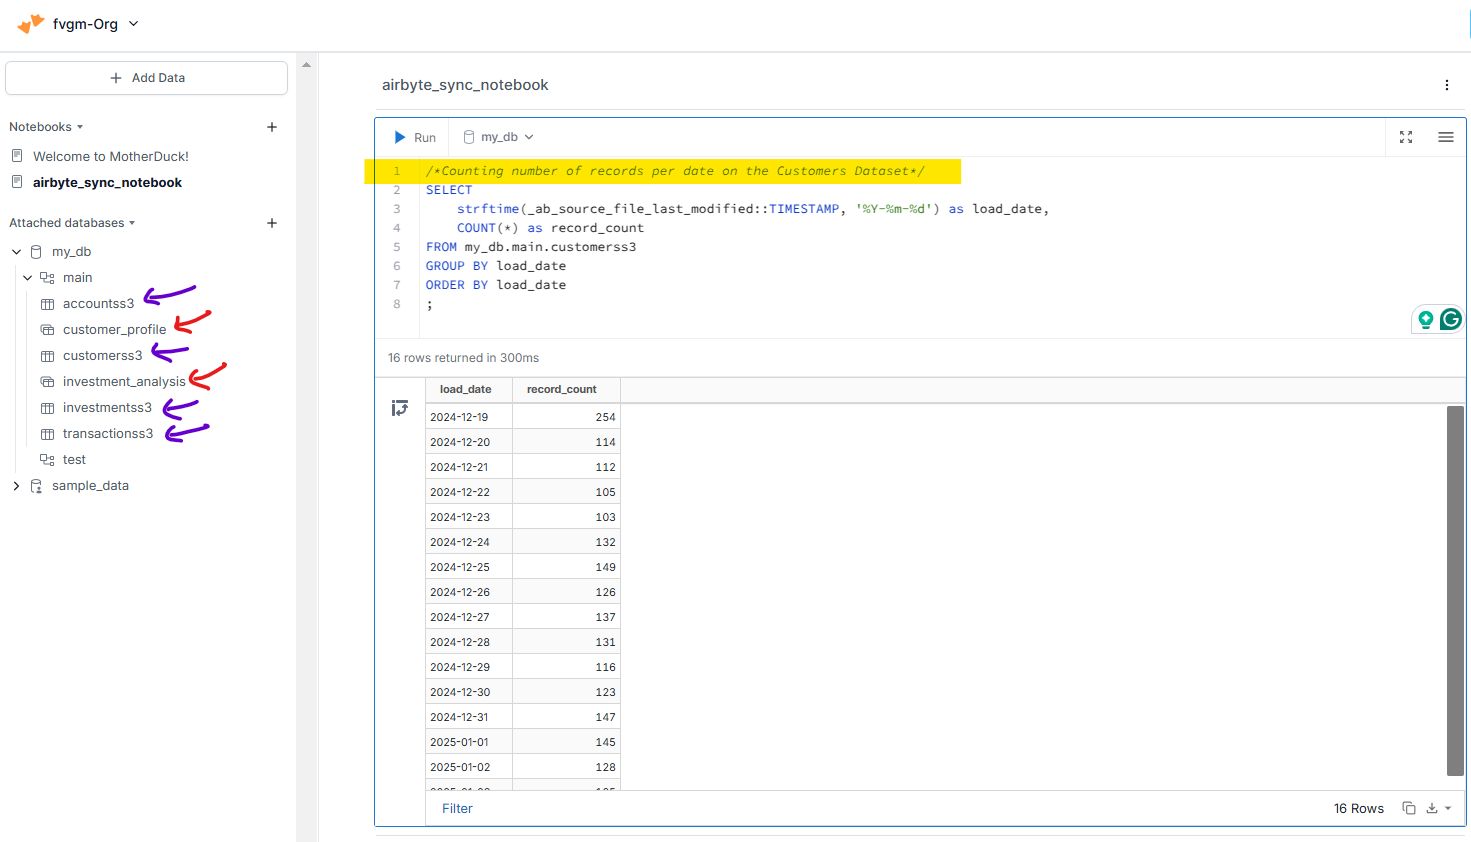The image size is (1471, 842).
Task: Collapse the my_db database tree
Action: [x=16, y=252]
